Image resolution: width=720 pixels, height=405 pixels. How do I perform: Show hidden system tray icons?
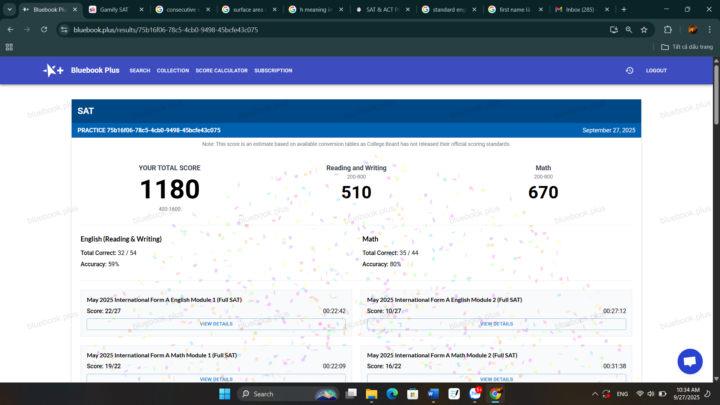click(x=595, y=394)
